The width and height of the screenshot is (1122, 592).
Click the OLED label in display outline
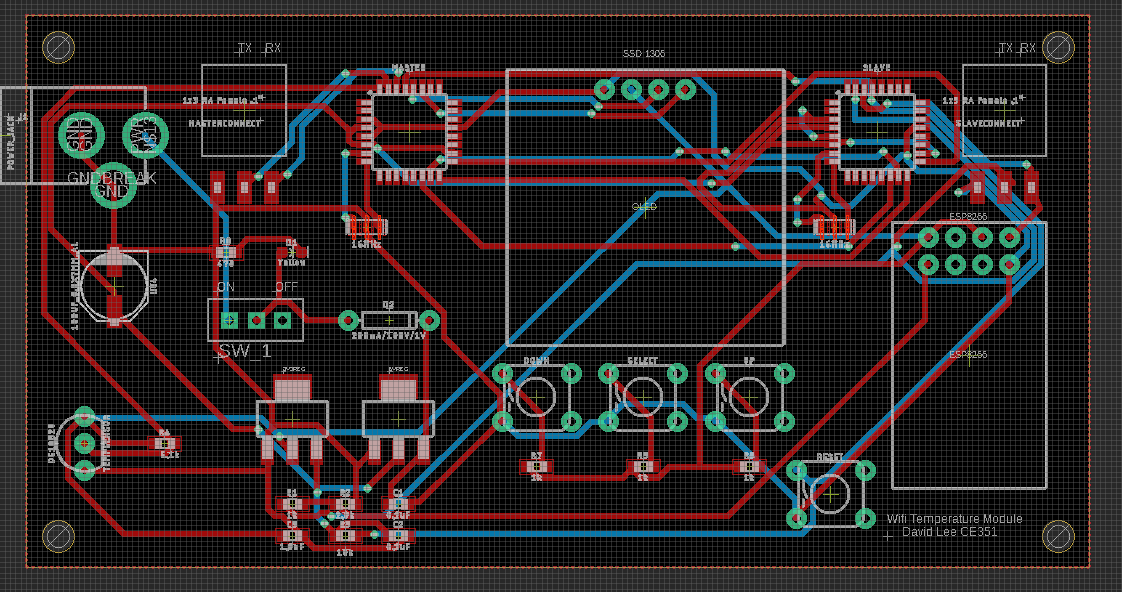645,206
